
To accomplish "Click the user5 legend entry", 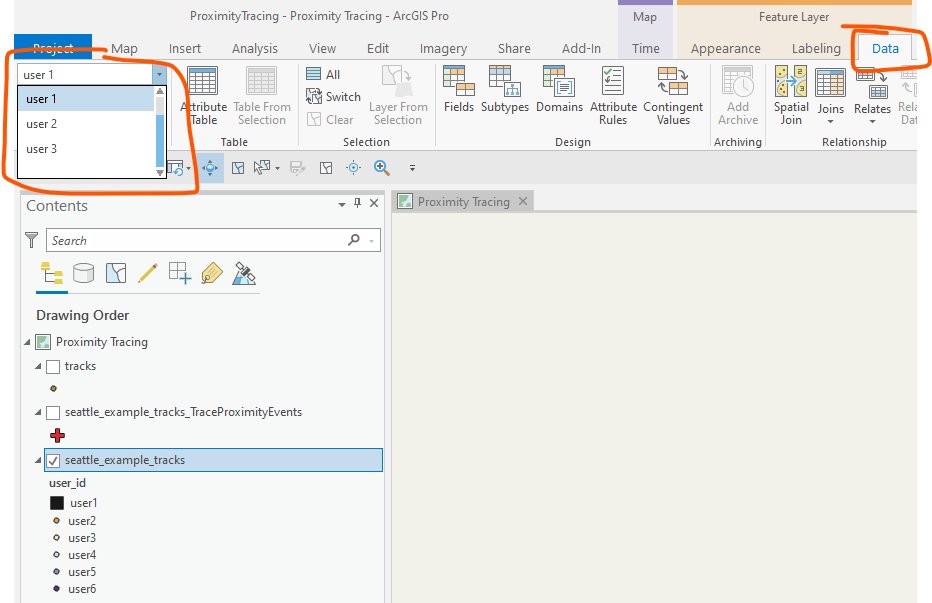I will point(82,572).
